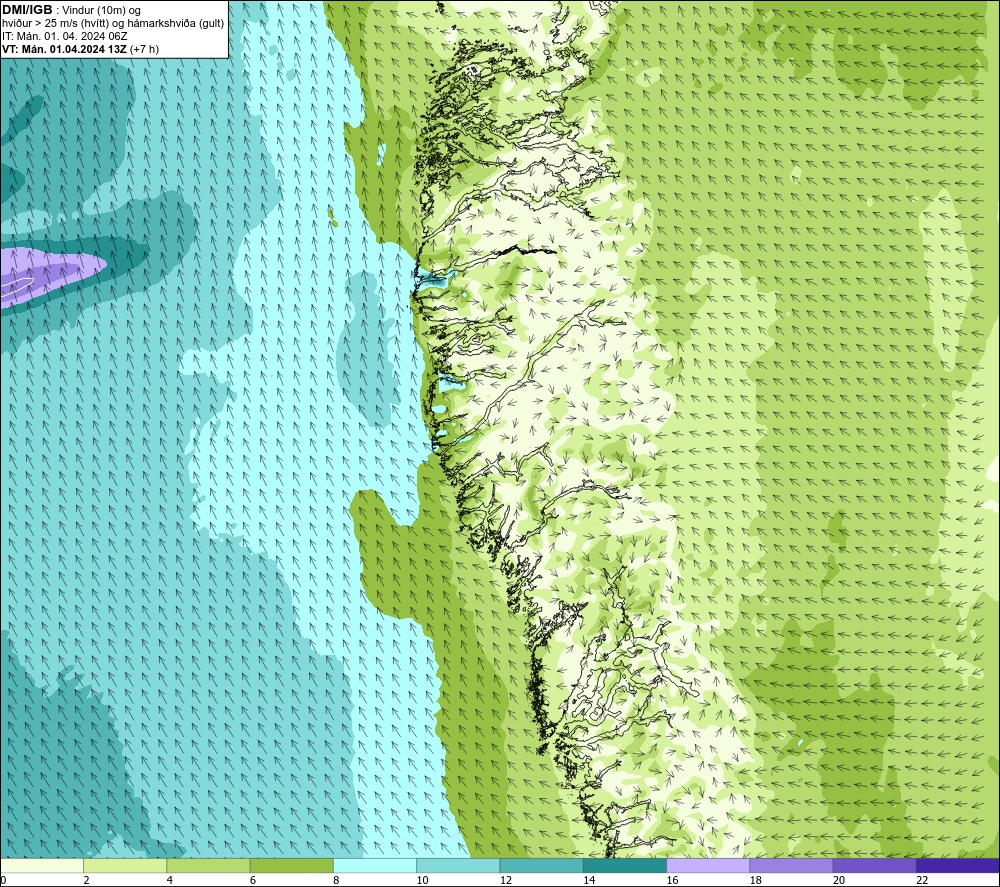The width and height of the screenshot is (1000, 887).
Task: Click the 20–22 m/s violet legend swatch
Action: pyautogui.click(x=874, y=866)
